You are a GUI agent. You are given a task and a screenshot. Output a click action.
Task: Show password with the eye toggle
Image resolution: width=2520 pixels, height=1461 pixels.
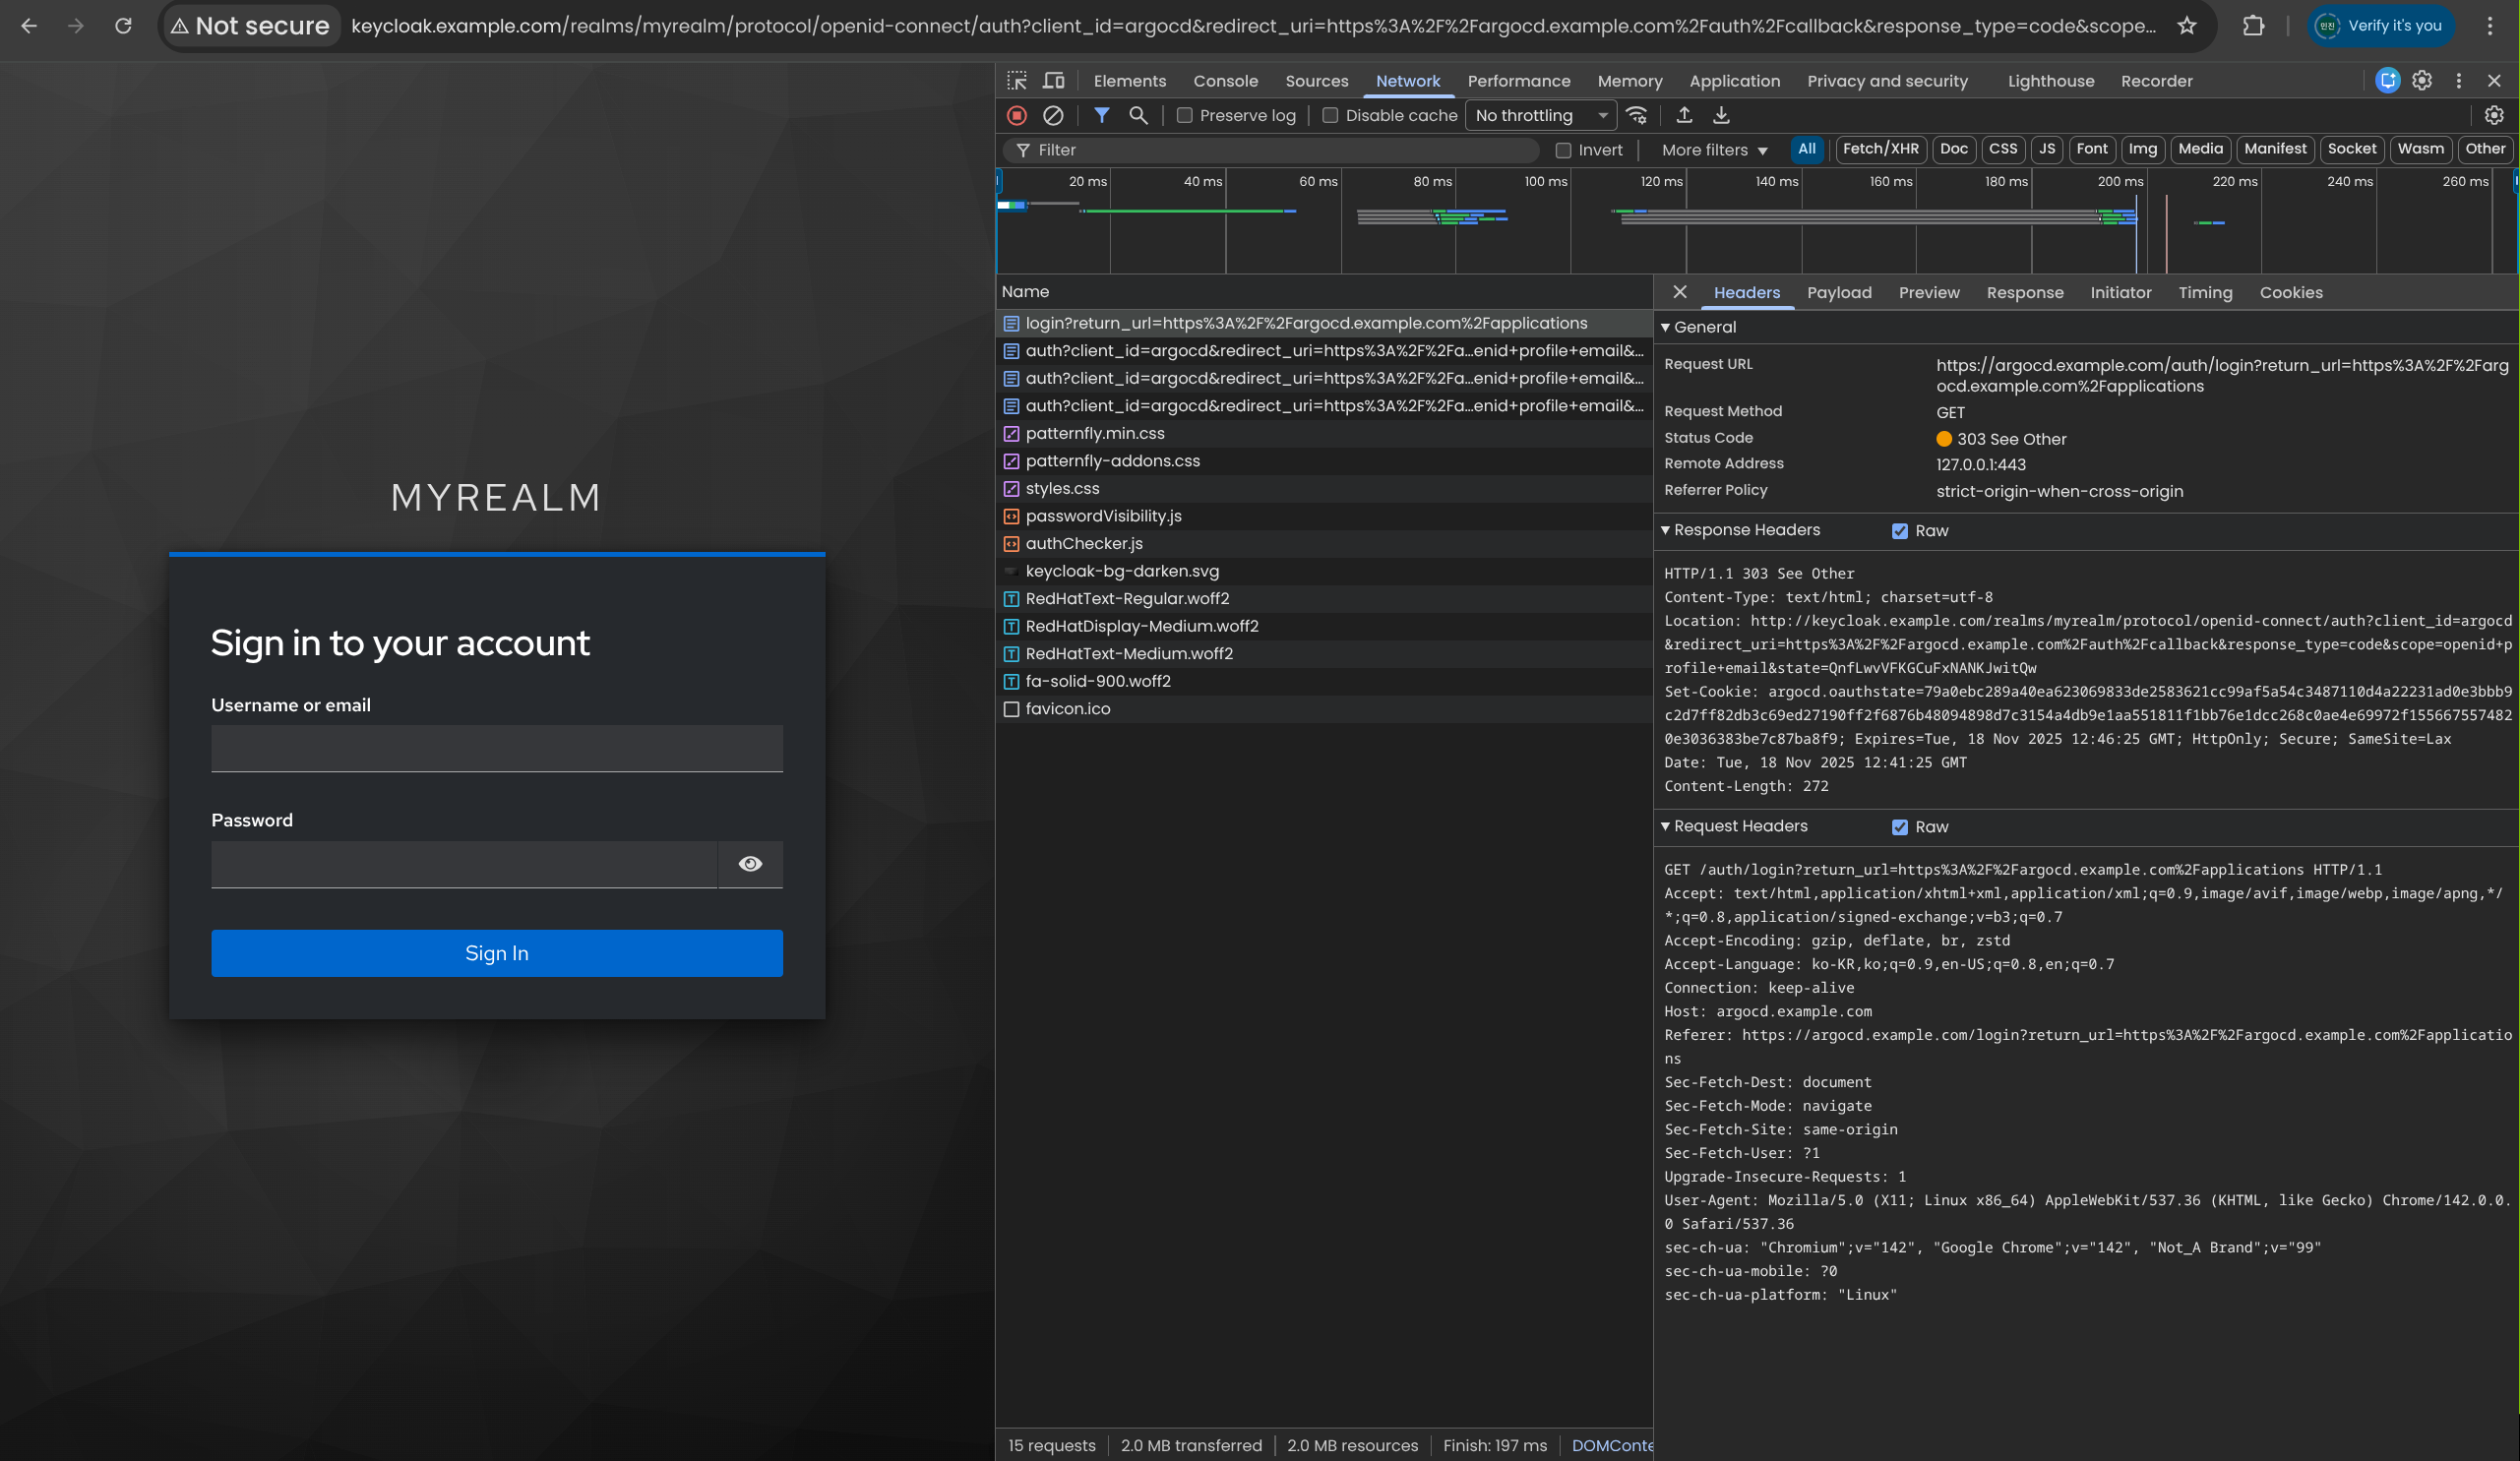tap(750, 864)
